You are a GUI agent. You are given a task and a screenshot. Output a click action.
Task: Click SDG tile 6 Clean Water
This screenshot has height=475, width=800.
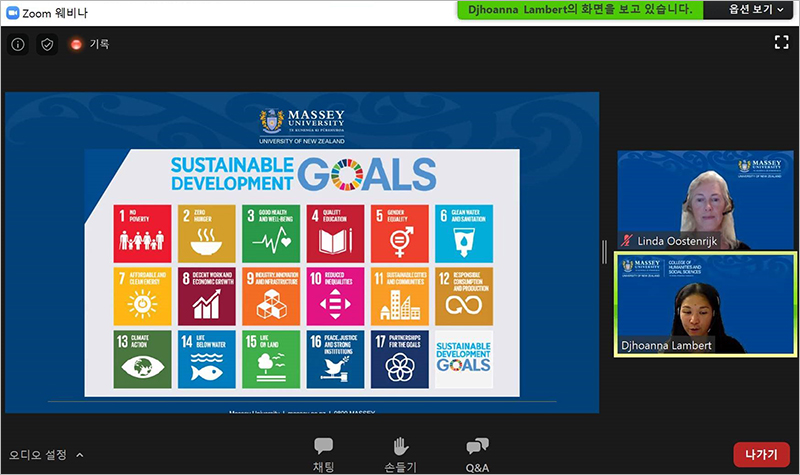pyautogui.click(x=464, y=234)
